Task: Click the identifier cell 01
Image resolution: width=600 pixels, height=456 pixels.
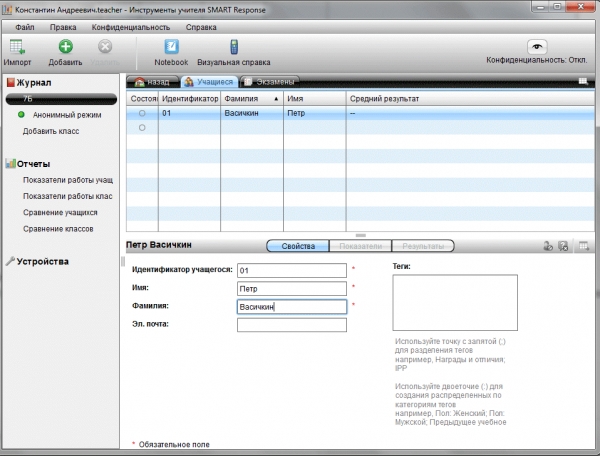Action: [x=189, y=113]
